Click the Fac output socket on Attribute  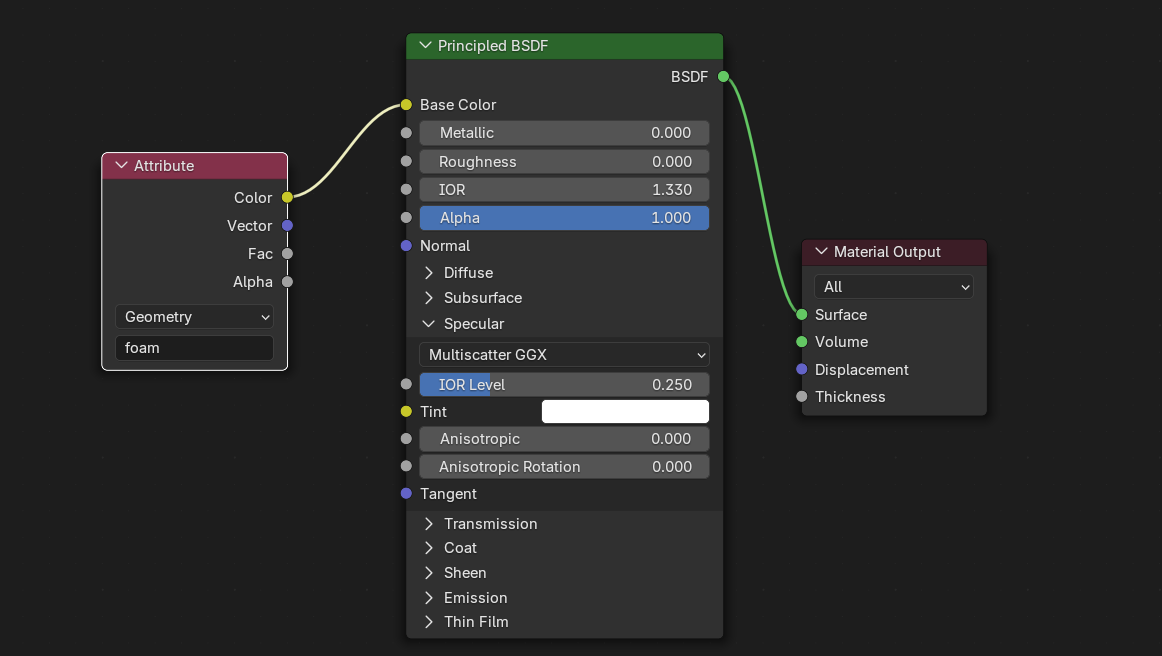[288, 254]
